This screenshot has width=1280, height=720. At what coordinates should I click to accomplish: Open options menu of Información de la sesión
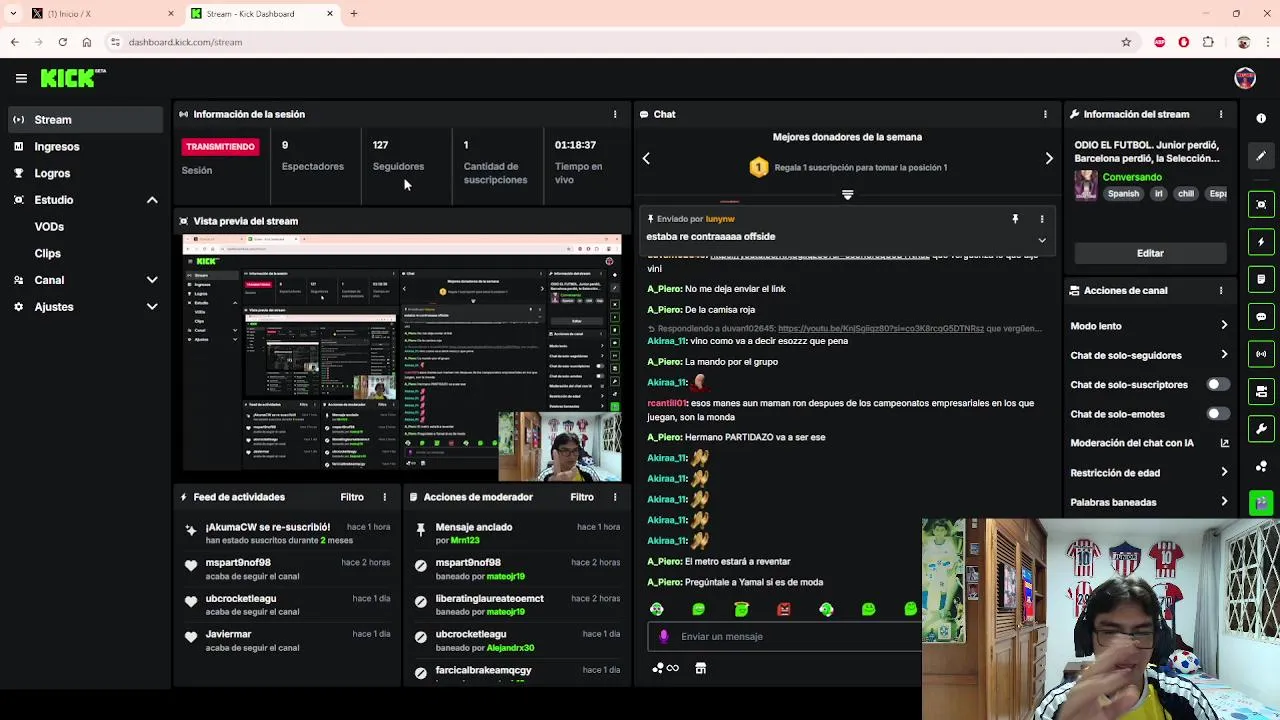[615, 114]
